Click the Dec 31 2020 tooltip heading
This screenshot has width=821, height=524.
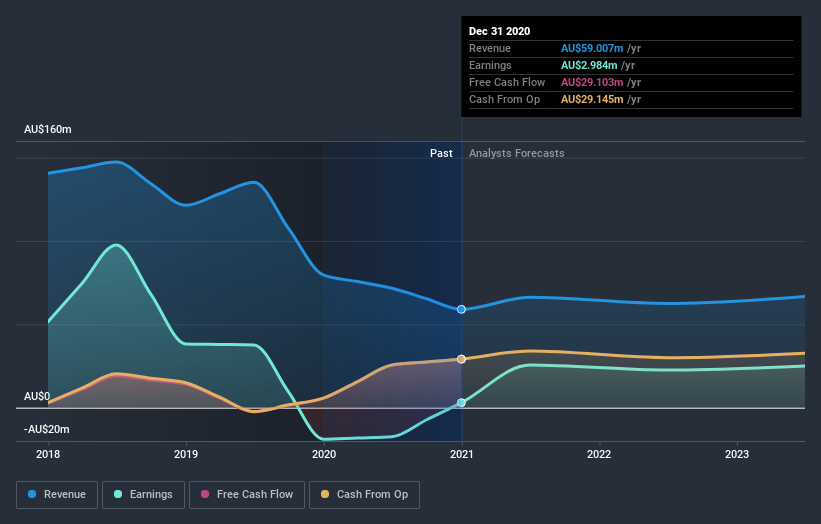click(x=500, y=31)
